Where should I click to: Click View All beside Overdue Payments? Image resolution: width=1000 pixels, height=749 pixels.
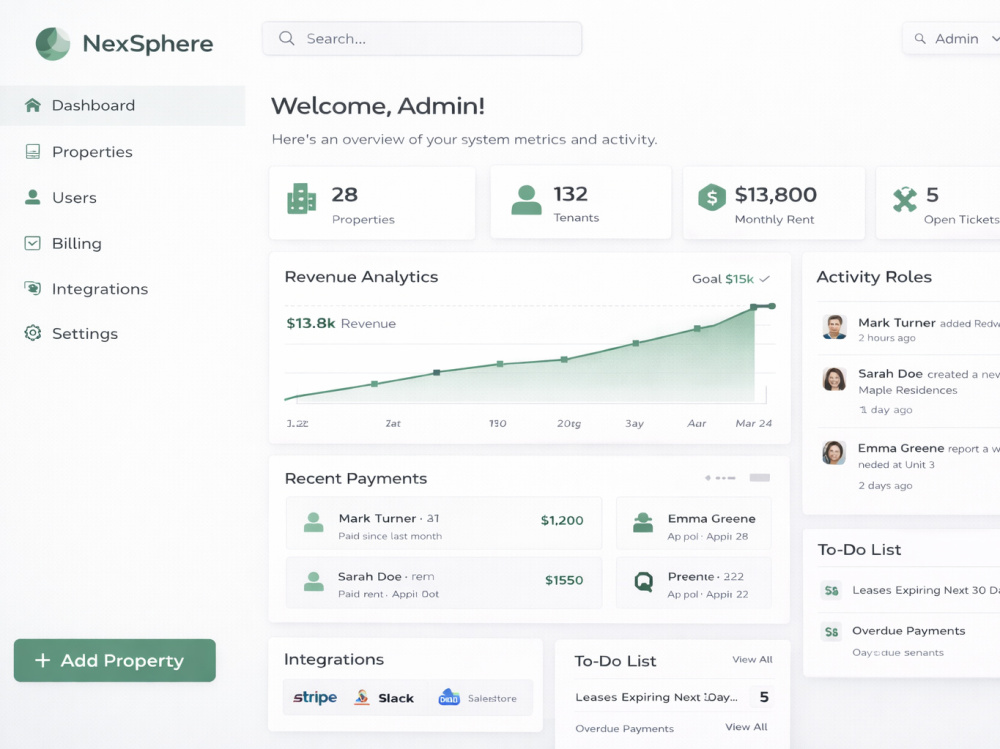tap(746, 727)
